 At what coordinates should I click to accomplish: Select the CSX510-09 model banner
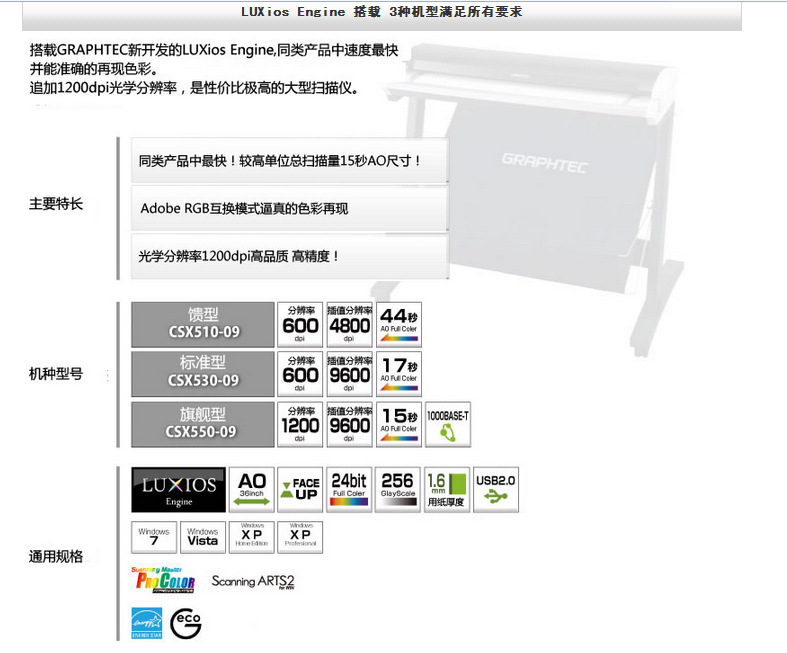tap(203, 325)
